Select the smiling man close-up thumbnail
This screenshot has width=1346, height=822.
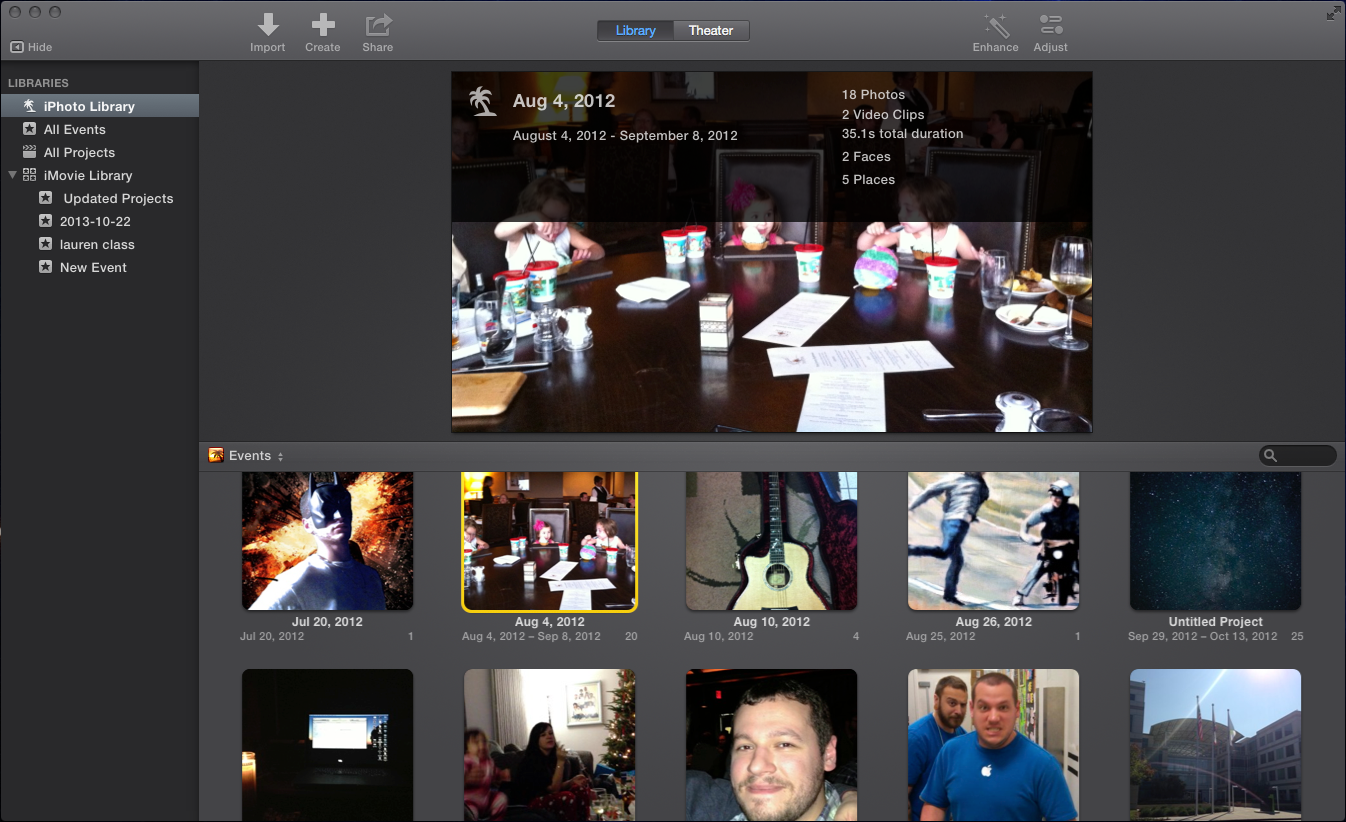coord(771,745)
